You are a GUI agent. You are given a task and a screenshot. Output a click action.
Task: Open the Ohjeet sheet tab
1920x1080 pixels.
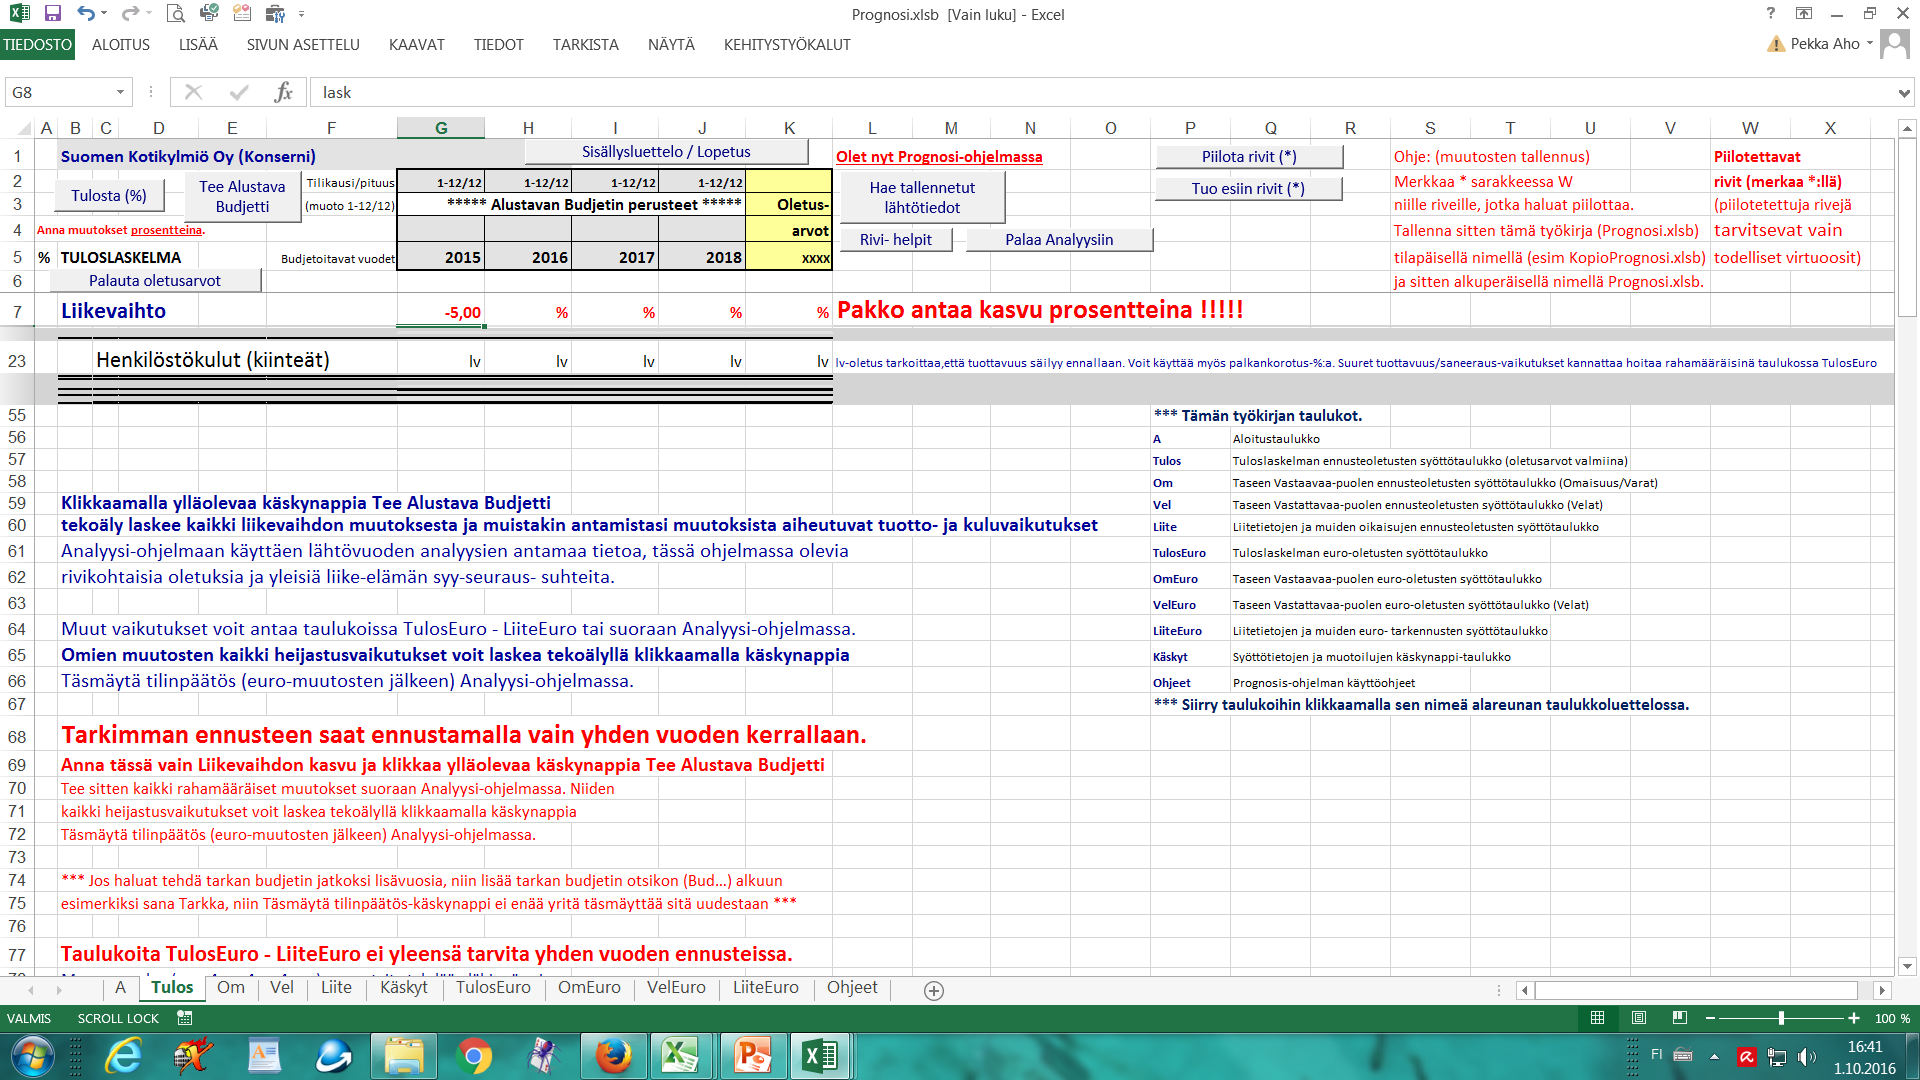[852, 988]
